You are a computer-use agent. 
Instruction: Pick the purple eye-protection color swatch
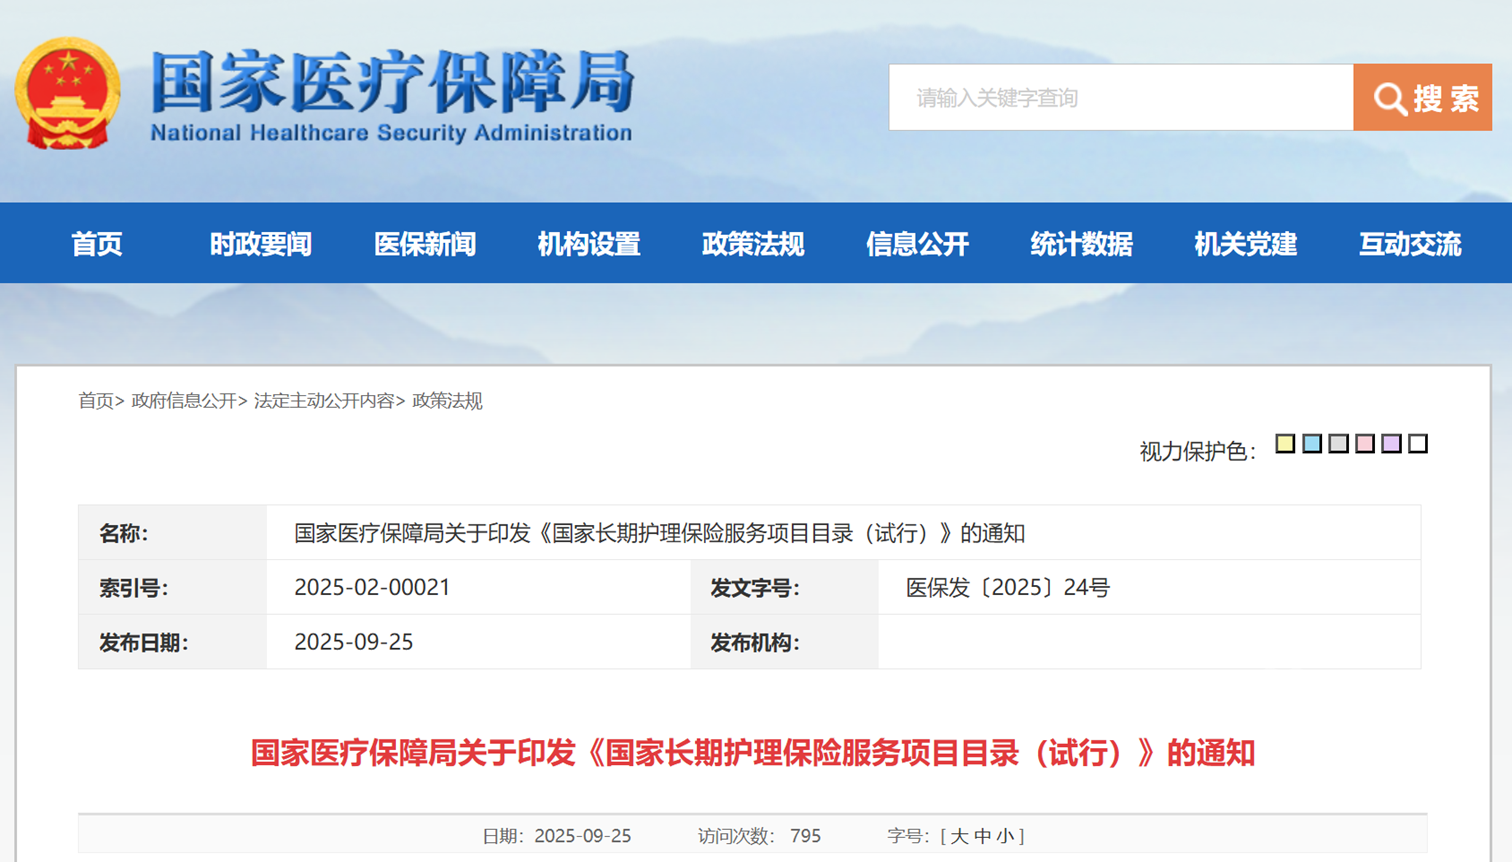click(1391, 444)
